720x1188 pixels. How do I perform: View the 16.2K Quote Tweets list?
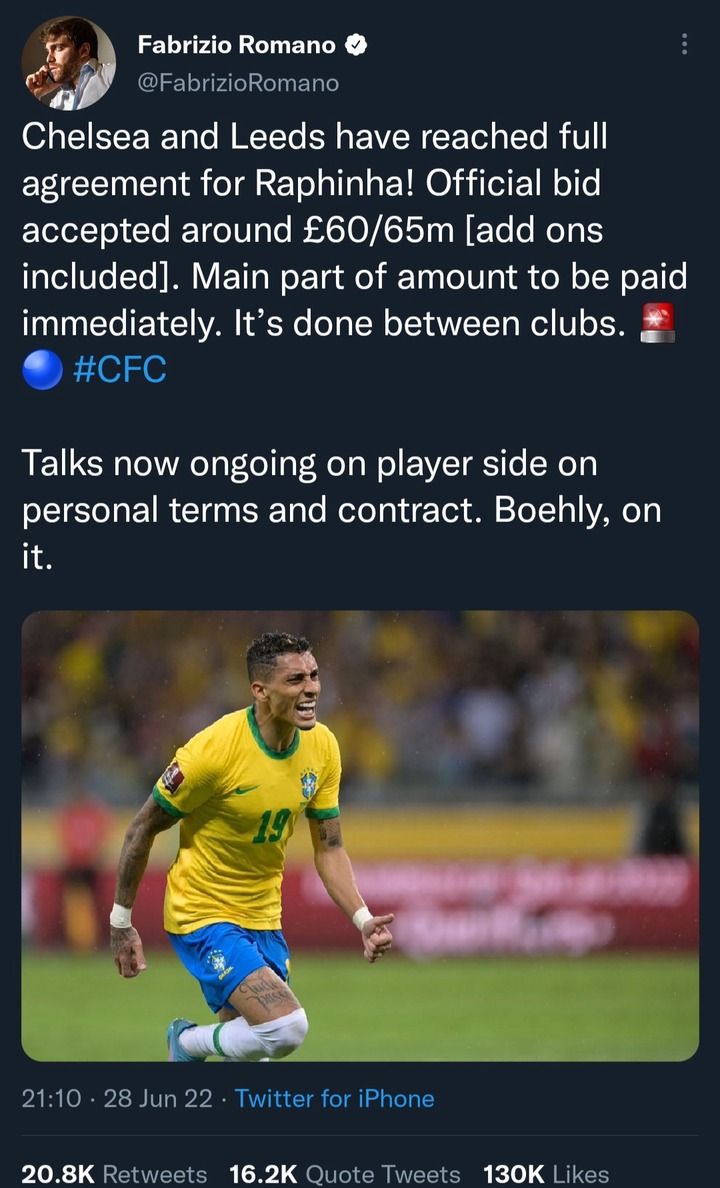pos(345,1174)
